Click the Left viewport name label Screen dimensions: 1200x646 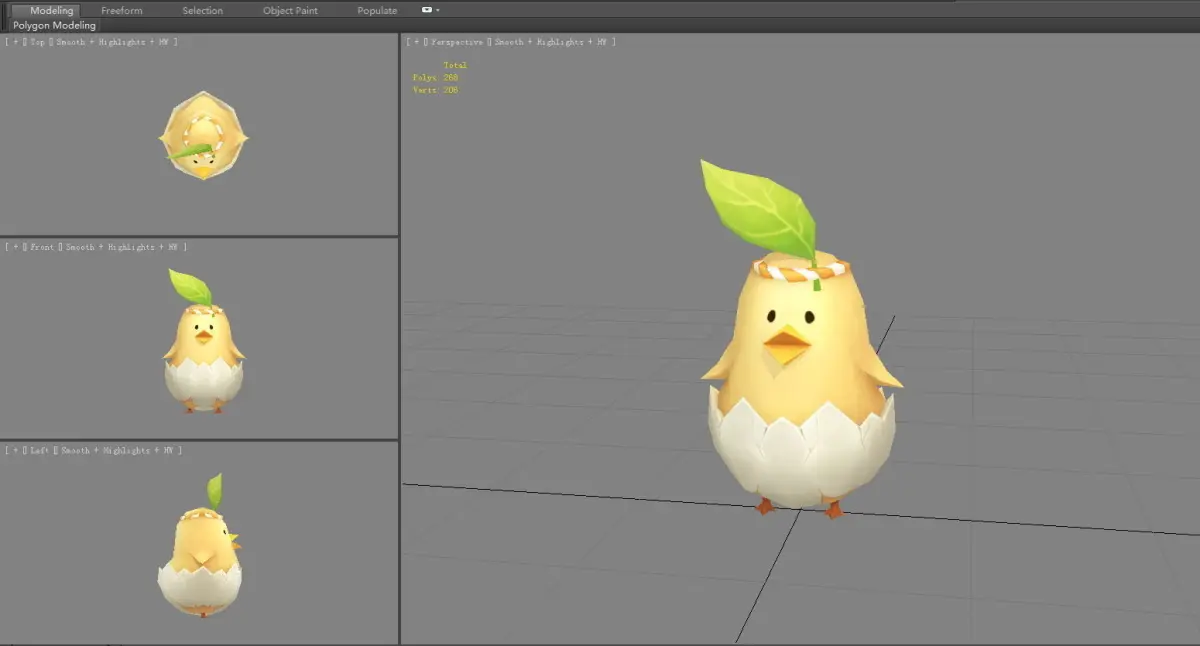pyautogui.click(x=40, y=451)
